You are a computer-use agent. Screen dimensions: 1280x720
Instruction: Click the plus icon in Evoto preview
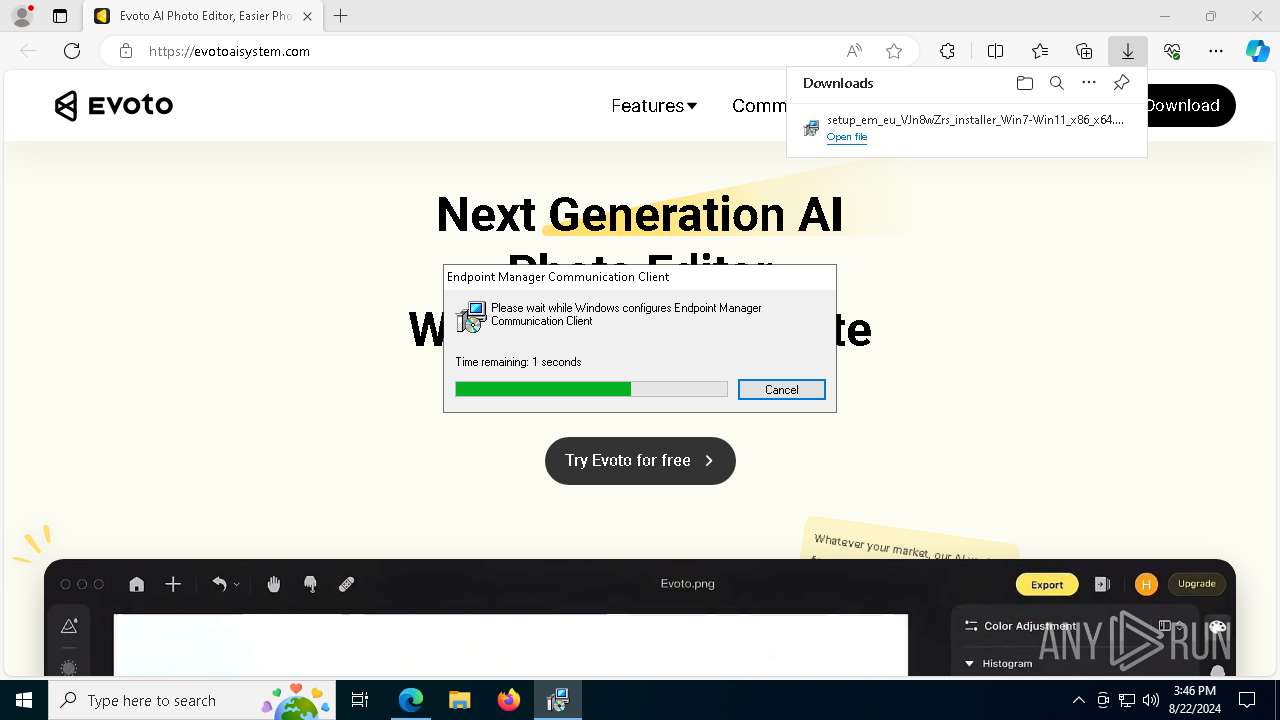173,584
